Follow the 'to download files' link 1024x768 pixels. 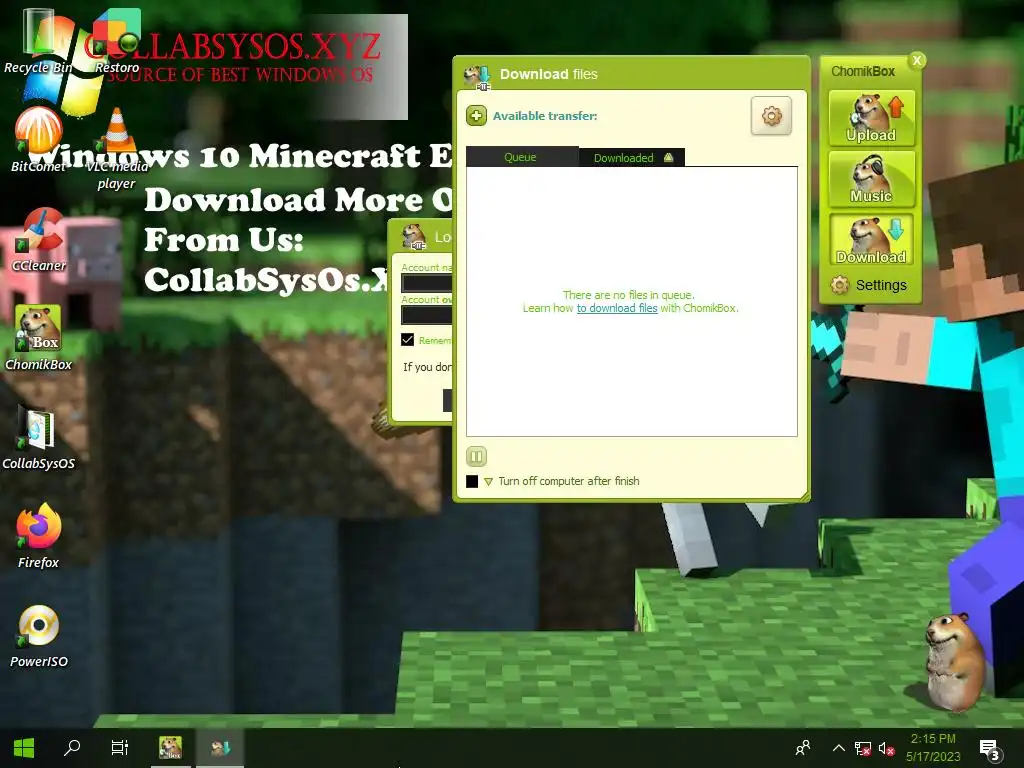(616, 308)
